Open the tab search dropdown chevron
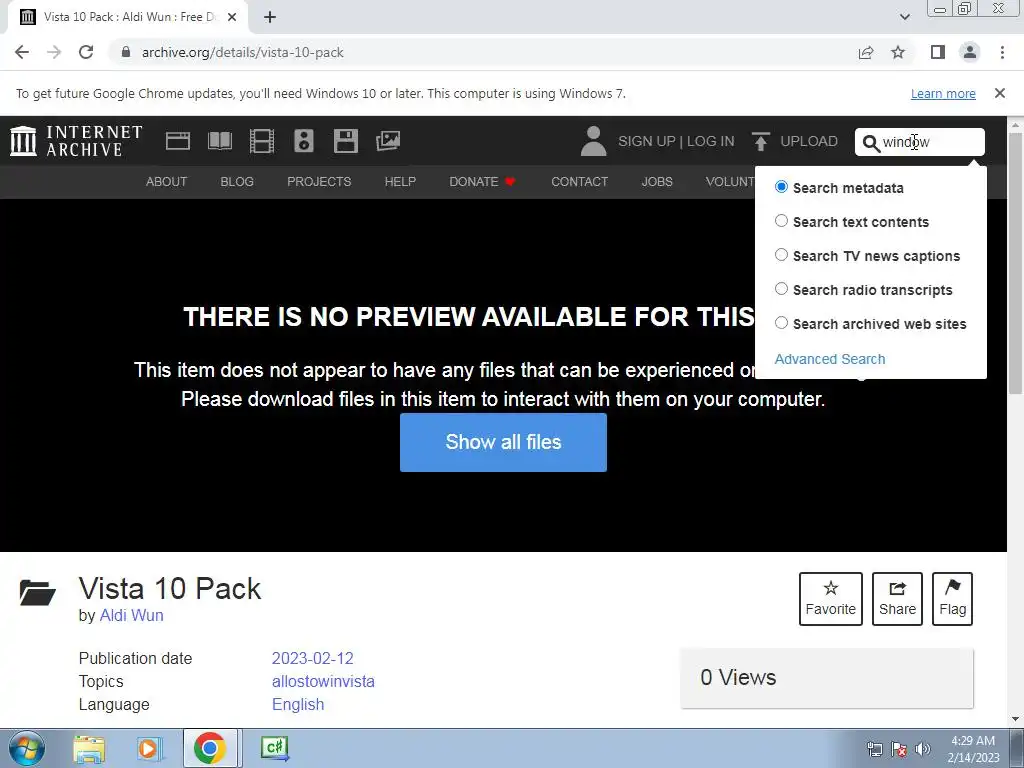Screen dimensions: 1024x768 (x=904, y=17)
